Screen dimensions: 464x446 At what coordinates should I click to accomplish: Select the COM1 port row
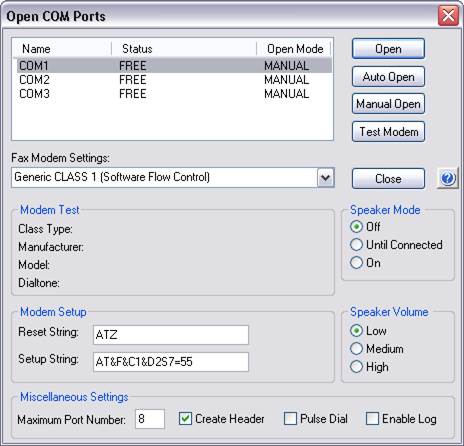click(x=175, y=66)
